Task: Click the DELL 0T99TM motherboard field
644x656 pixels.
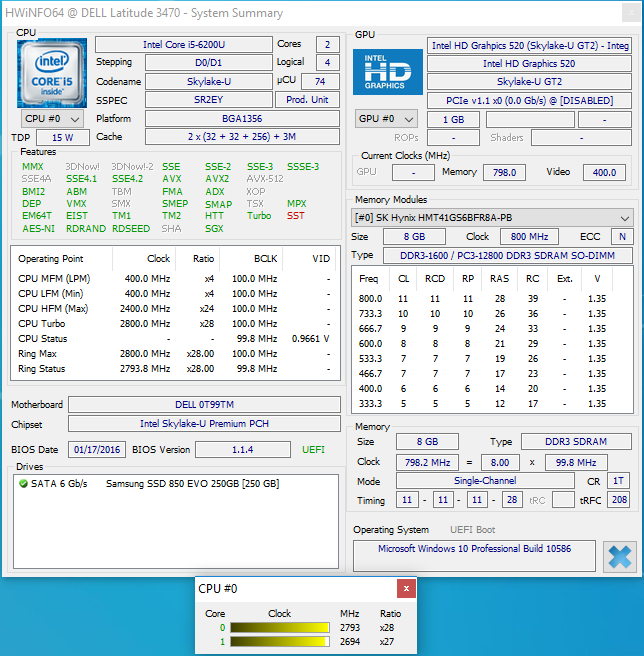Action: [204, 405]
